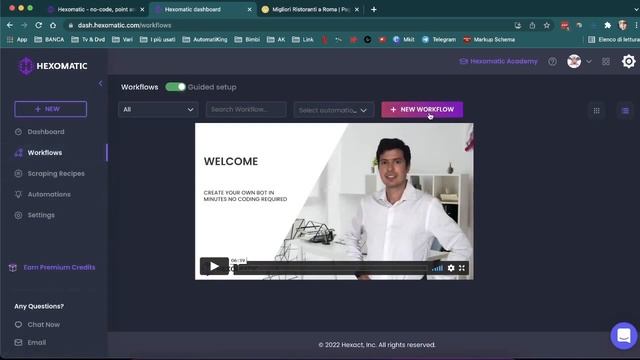Open video player settings gear
Viewport: 640px width, 360px height.
pyautogui.click(x=451, y=268)
